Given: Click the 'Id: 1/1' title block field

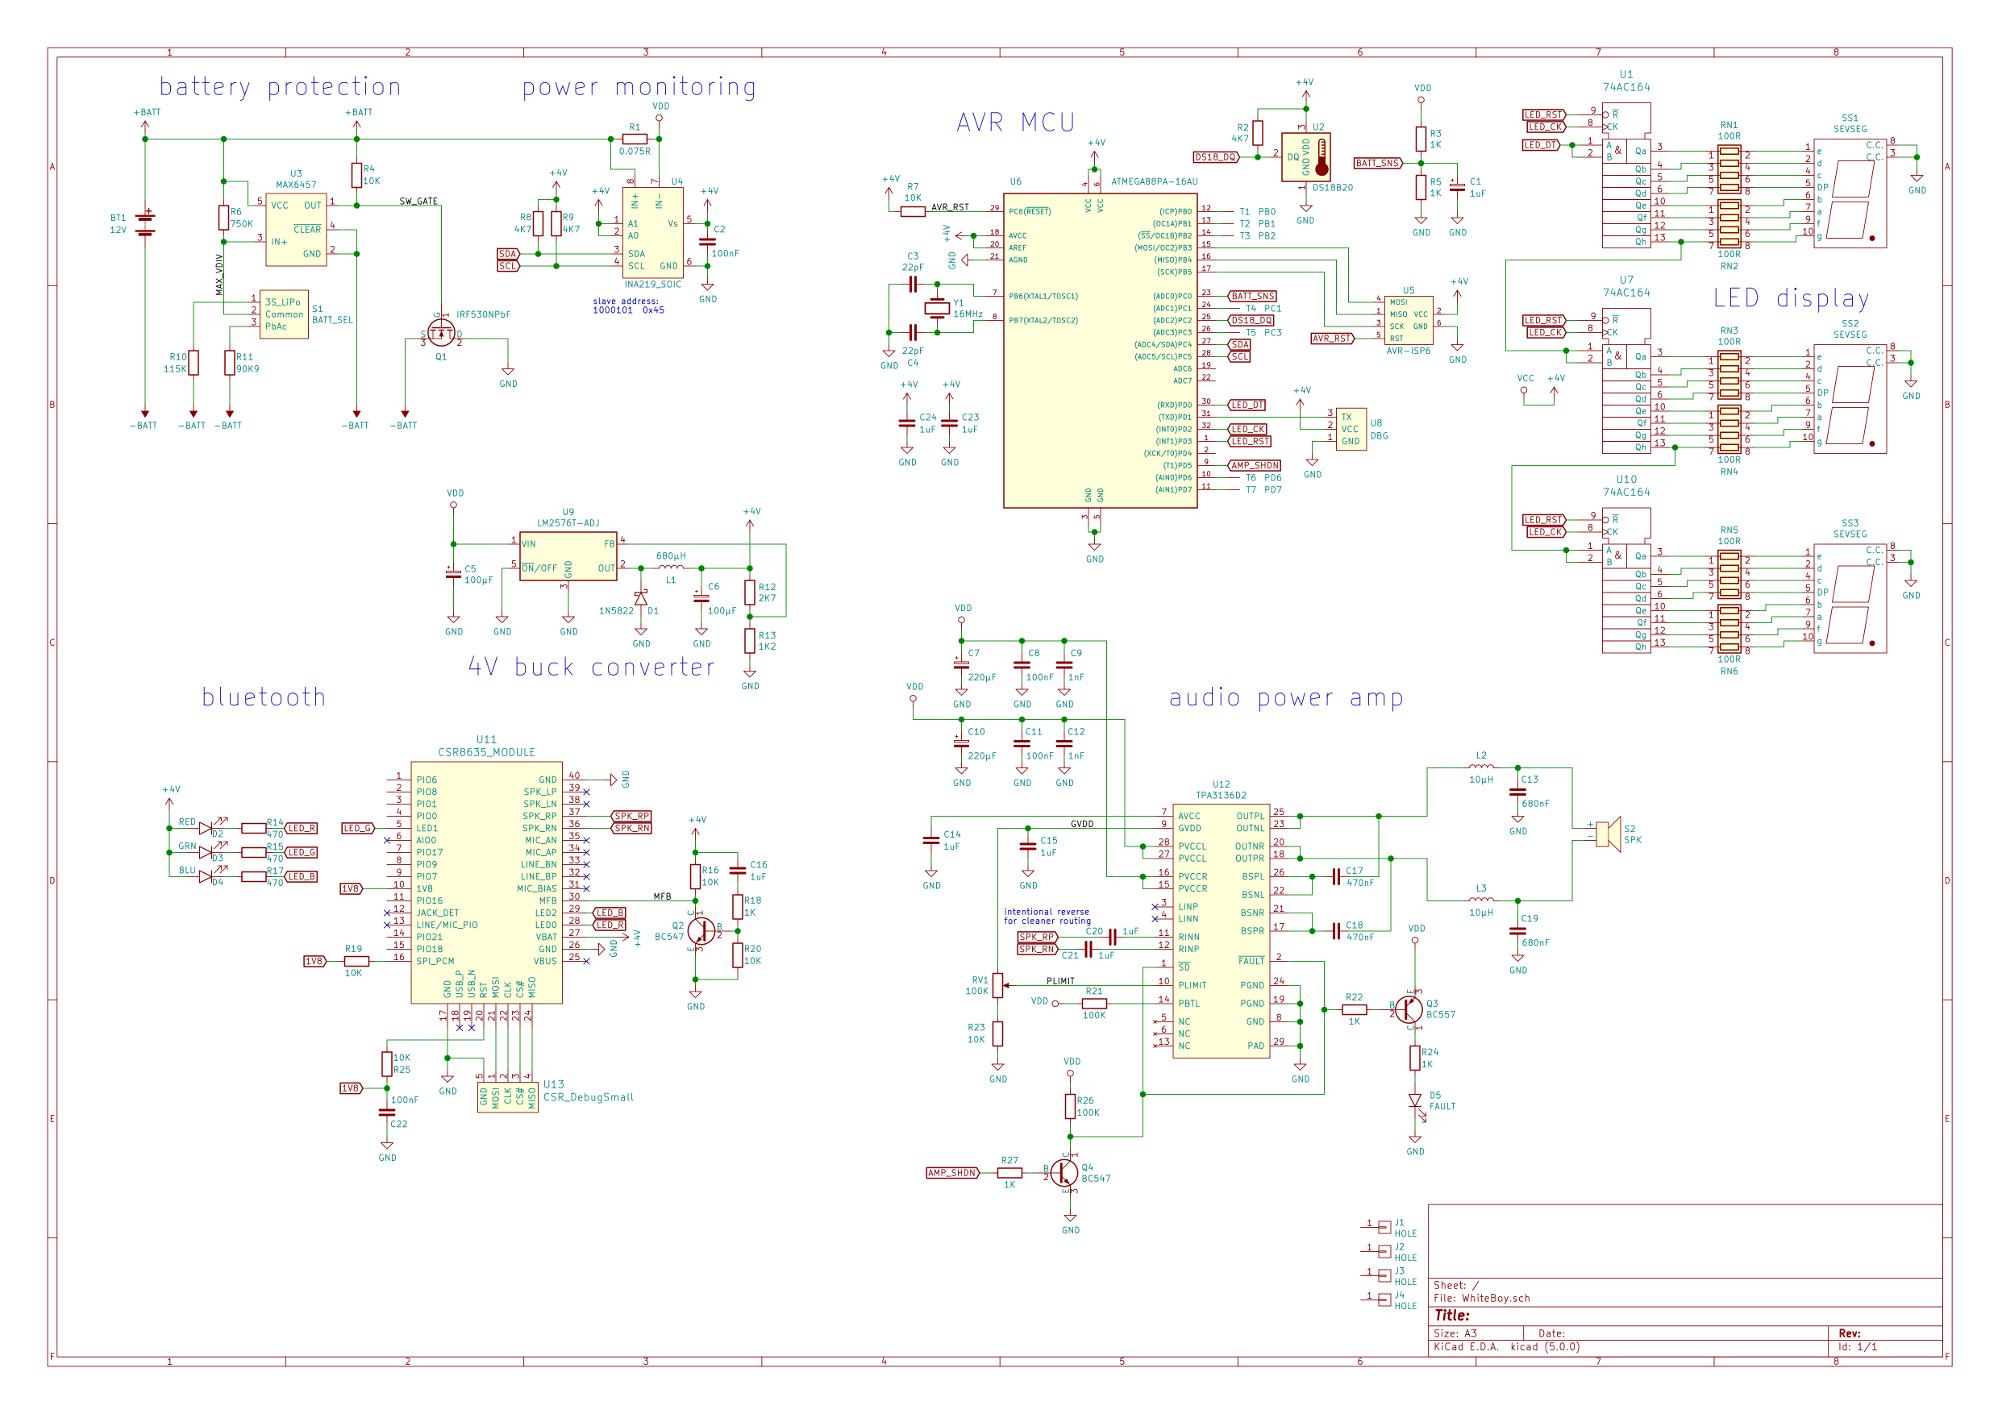Looking at the screenshot, I should 1858,1346.
